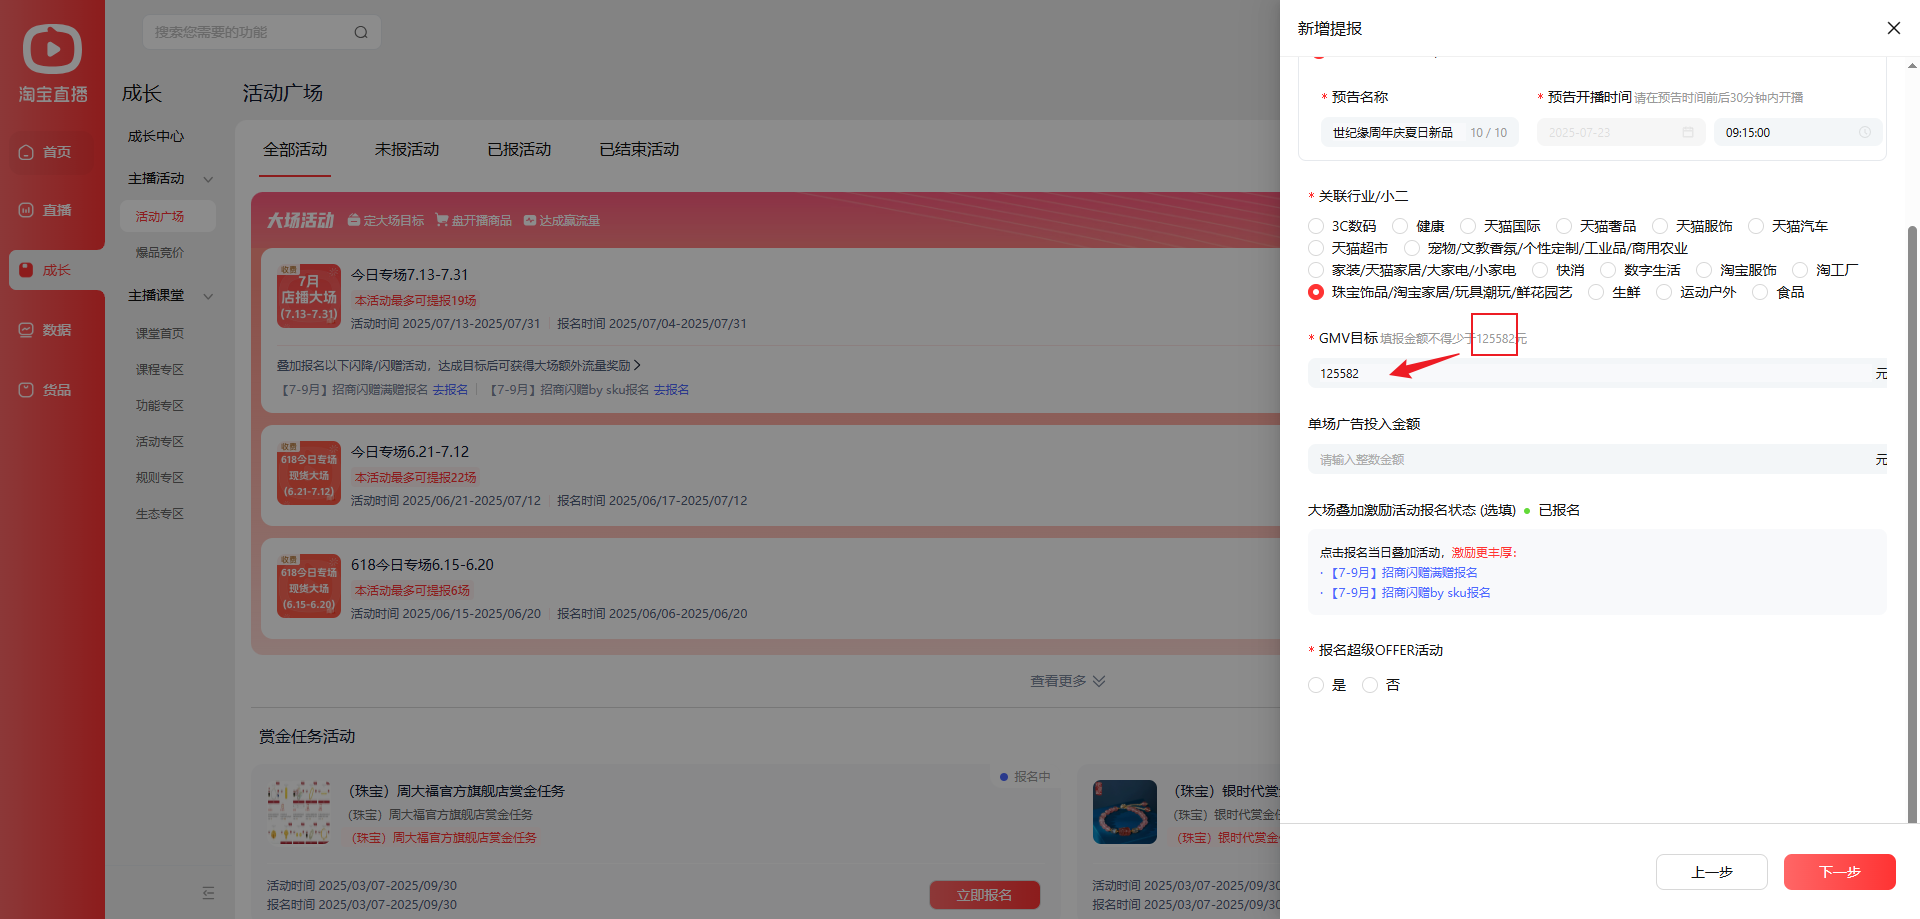This screenshot has height=919, width=1920.
Task: Open the 招商闪赠满赠报名 link in panel
Action: tap(1404, 573)
